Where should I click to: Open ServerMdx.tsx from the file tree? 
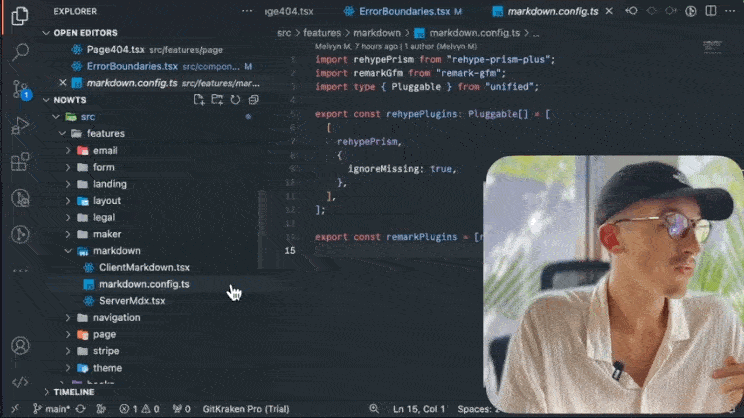(131, 301)
